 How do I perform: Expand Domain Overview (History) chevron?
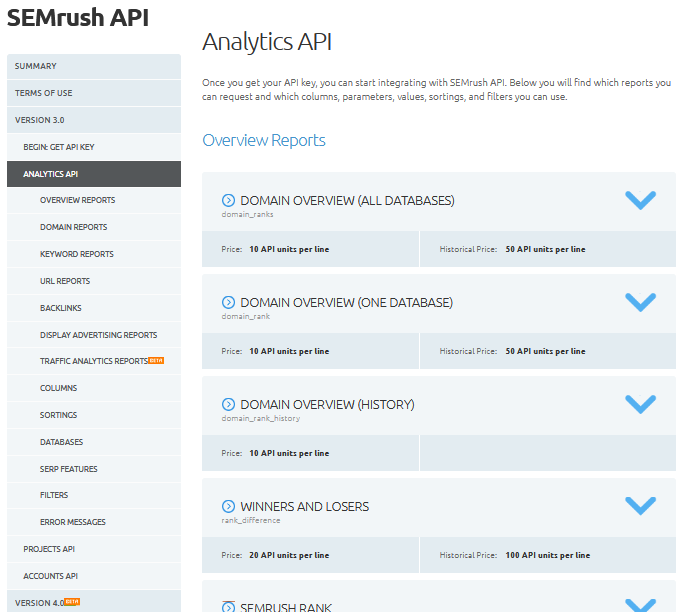click(640, 404)
